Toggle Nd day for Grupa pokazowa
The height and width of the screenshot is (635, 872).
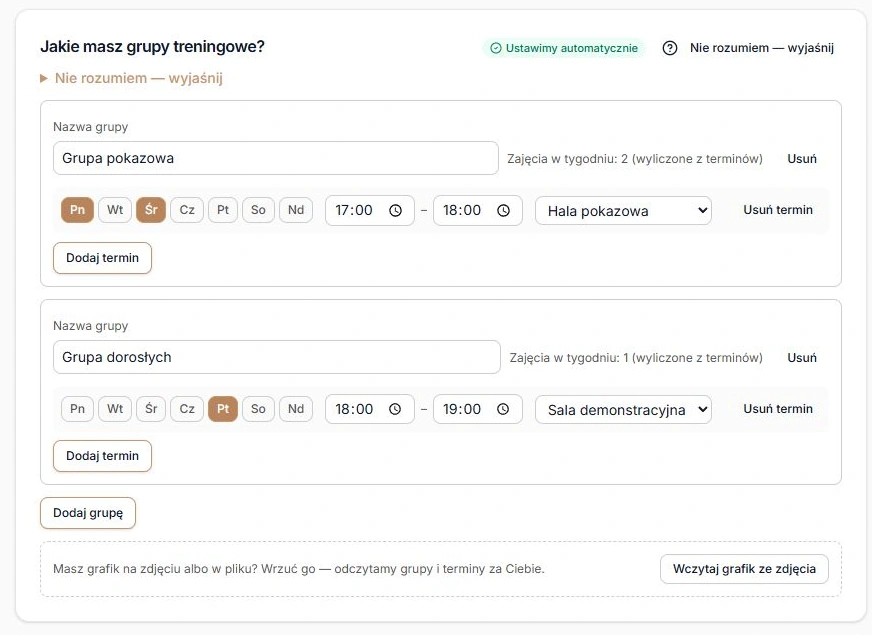coord(296,210)
